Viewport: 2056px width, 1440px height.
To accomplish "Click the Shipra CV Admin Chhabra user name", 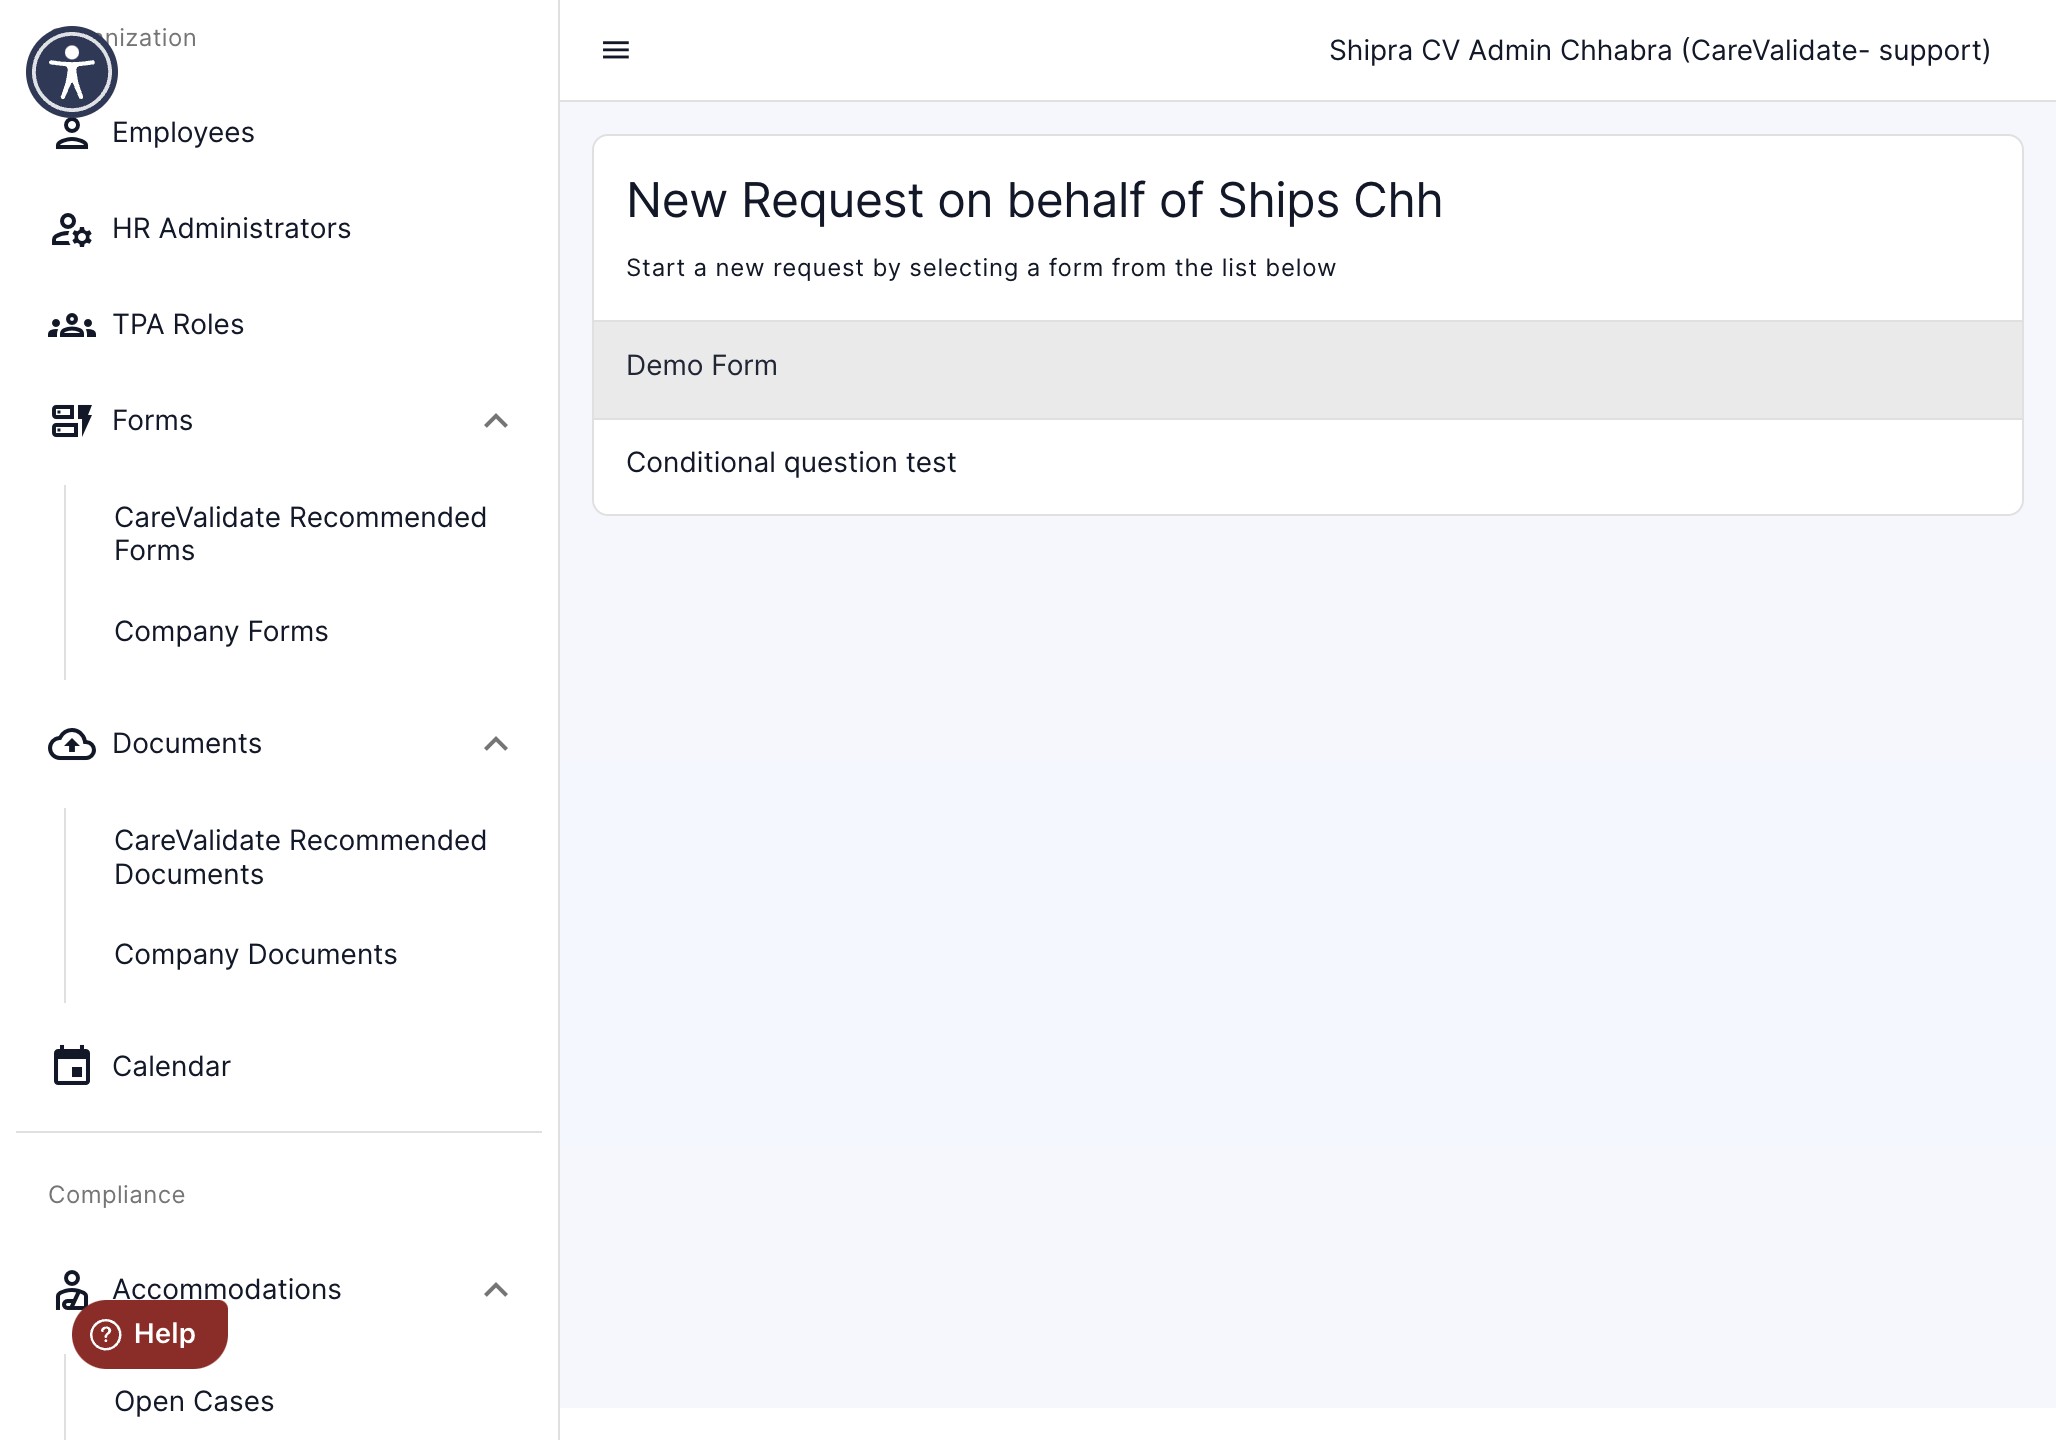I will pos(1660,50).
